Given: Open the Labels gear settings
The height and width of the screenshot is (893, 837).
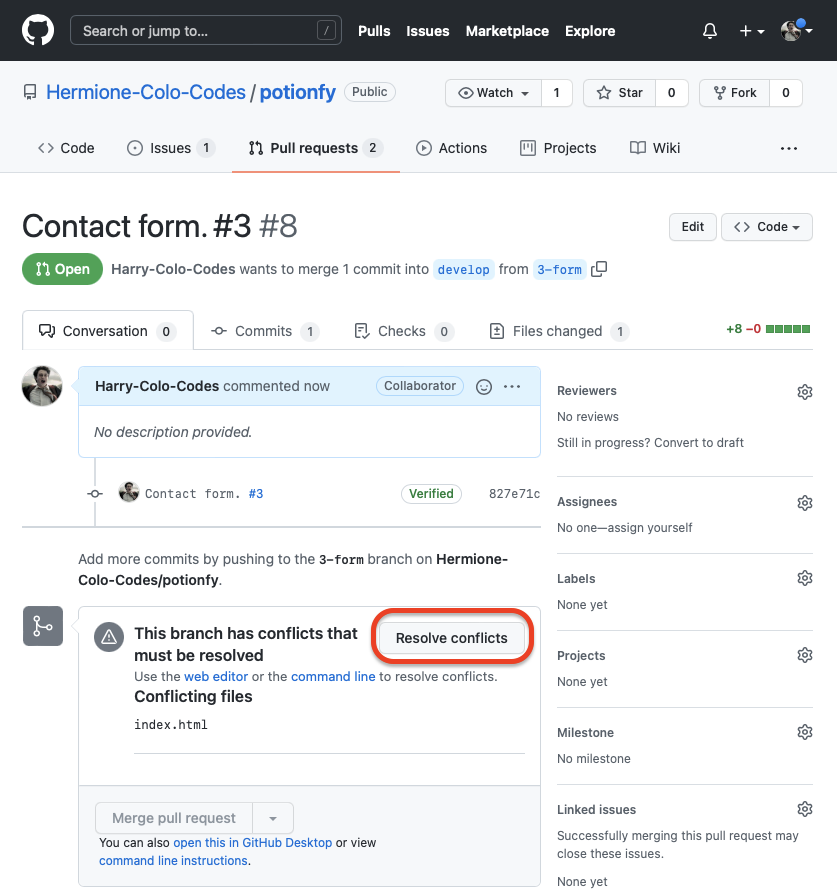Looking at the screenshot, I should coord(804,579).
